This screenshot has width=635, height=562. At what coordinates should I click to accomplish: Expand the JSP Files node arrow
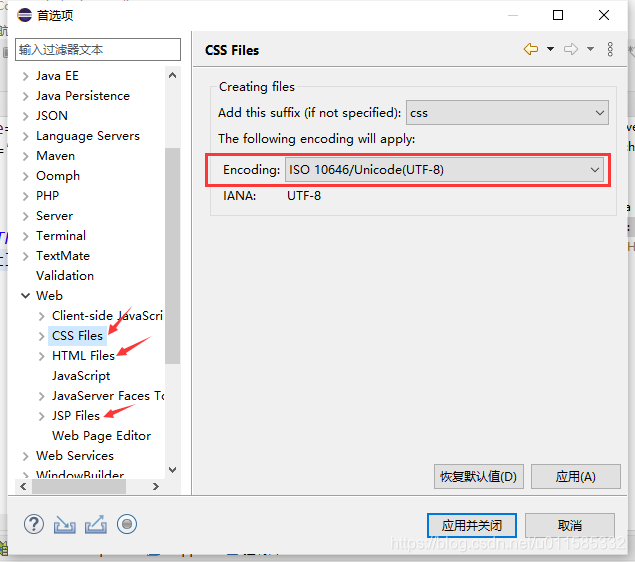click(41, 416)
